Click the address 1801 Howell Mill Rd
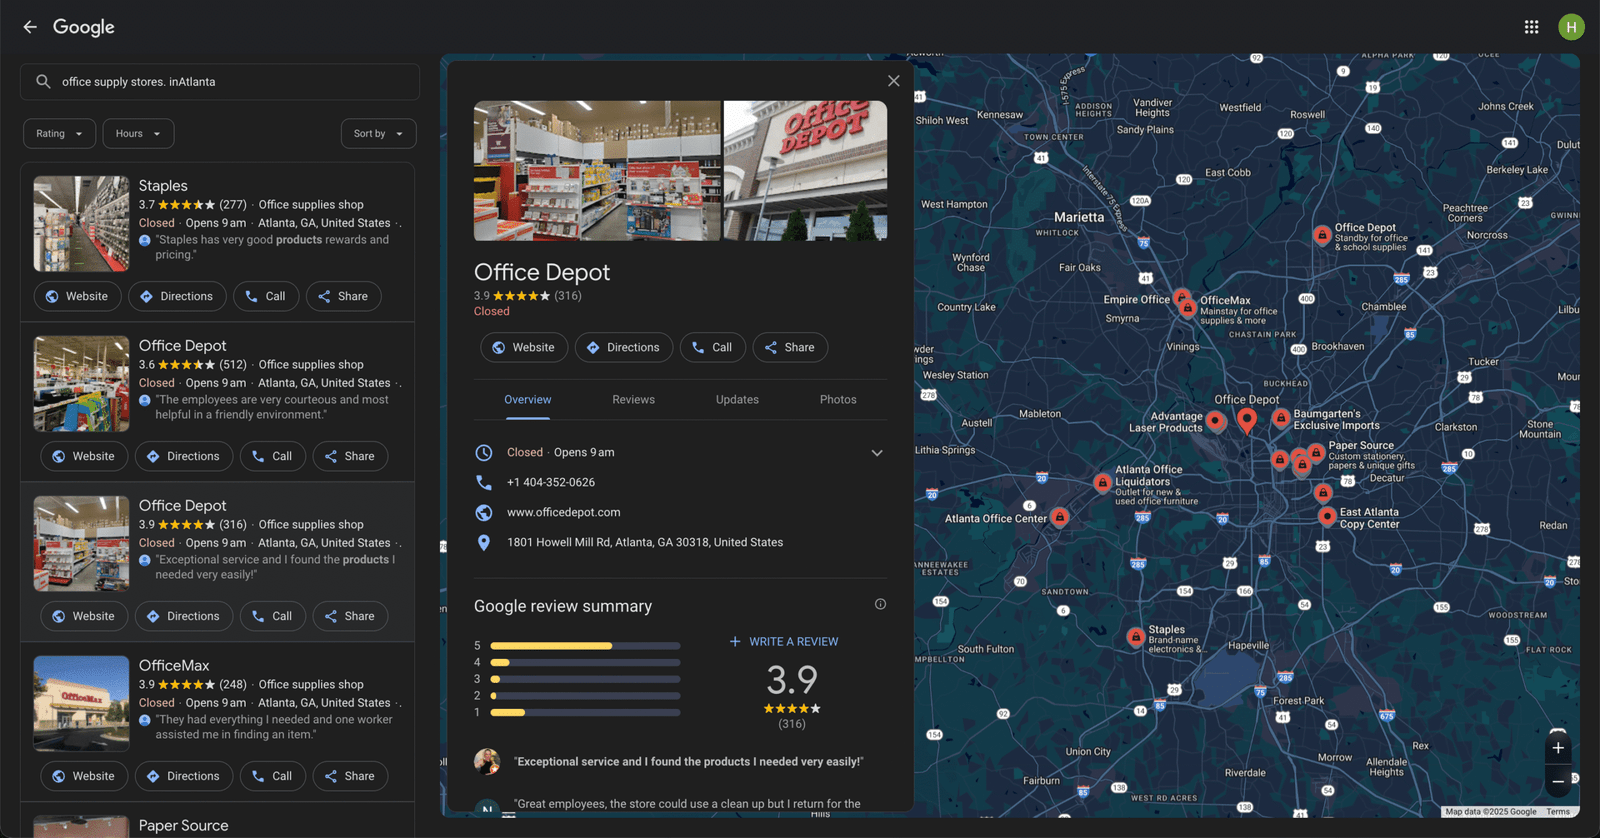Viewport: 1600px width, 838px height. coord(645,542)
